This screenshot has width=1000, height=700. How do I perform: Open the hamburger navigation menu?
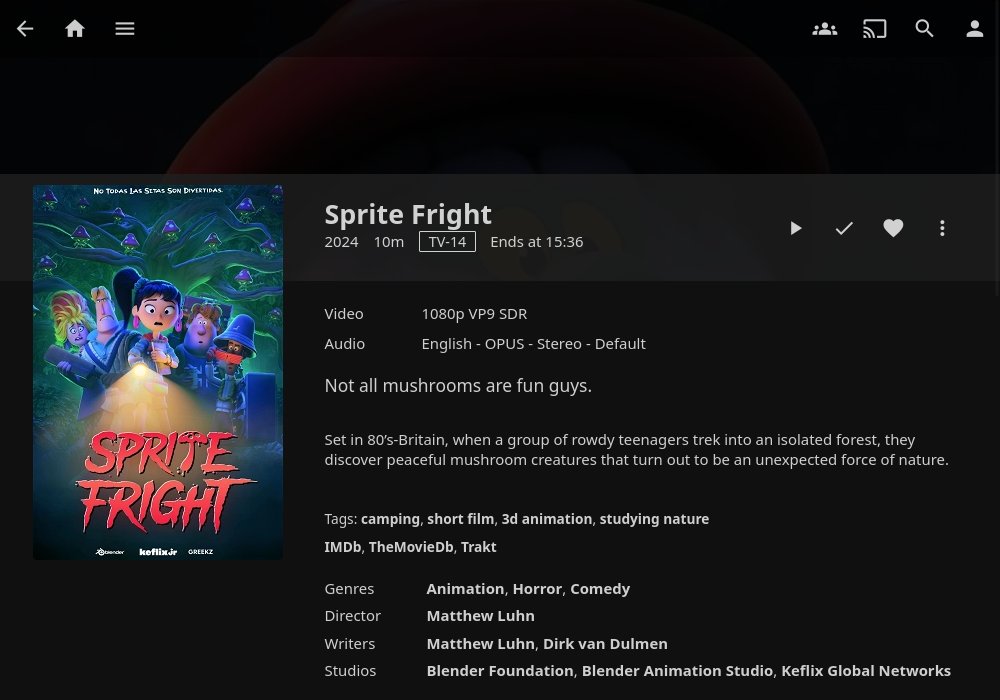tap(125, 29)
